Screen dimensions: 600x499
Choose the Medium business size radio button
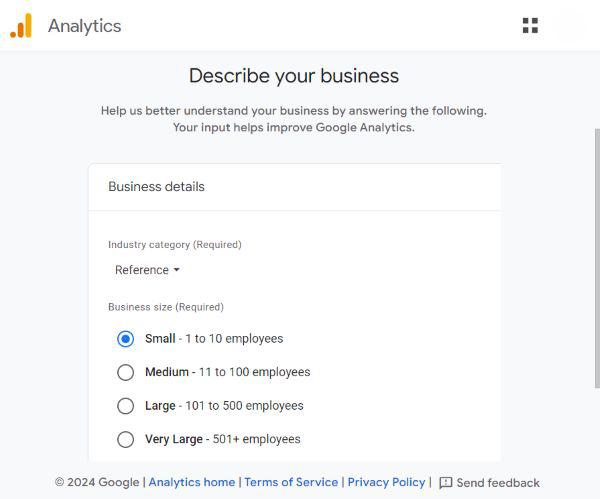pos(125,372)
